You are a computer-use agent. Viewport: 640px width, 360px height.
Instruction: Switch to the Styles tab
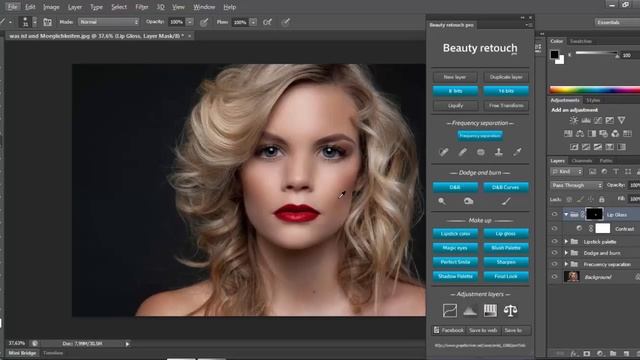pos(593,100)
